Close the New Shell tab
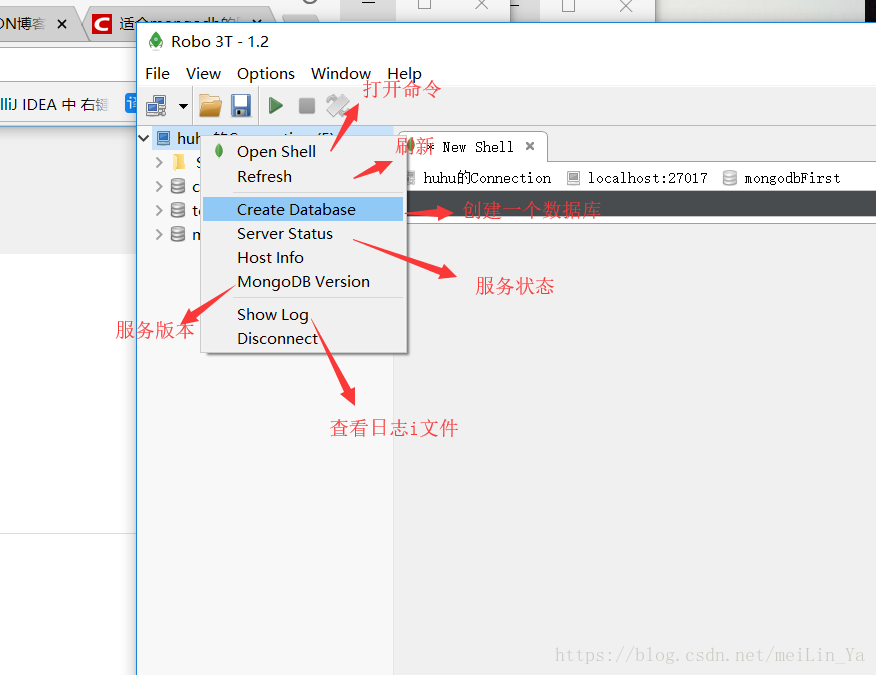 click(x=530, y=146)
